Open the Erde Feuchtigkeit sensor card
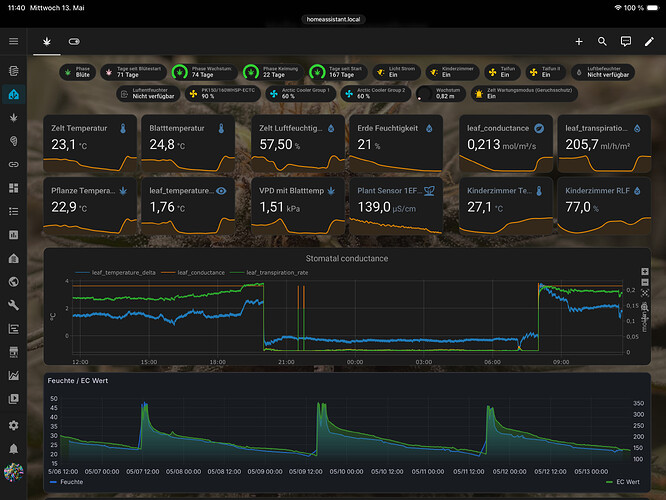The image size is (666, 500). [396, 144]
